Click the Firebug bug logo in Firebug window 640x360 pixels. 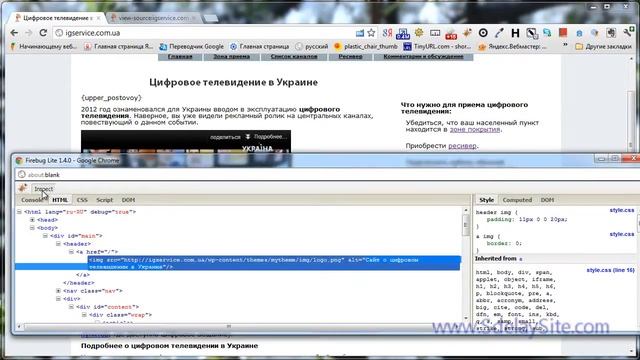pyautogui.click(x=22, y=188)
